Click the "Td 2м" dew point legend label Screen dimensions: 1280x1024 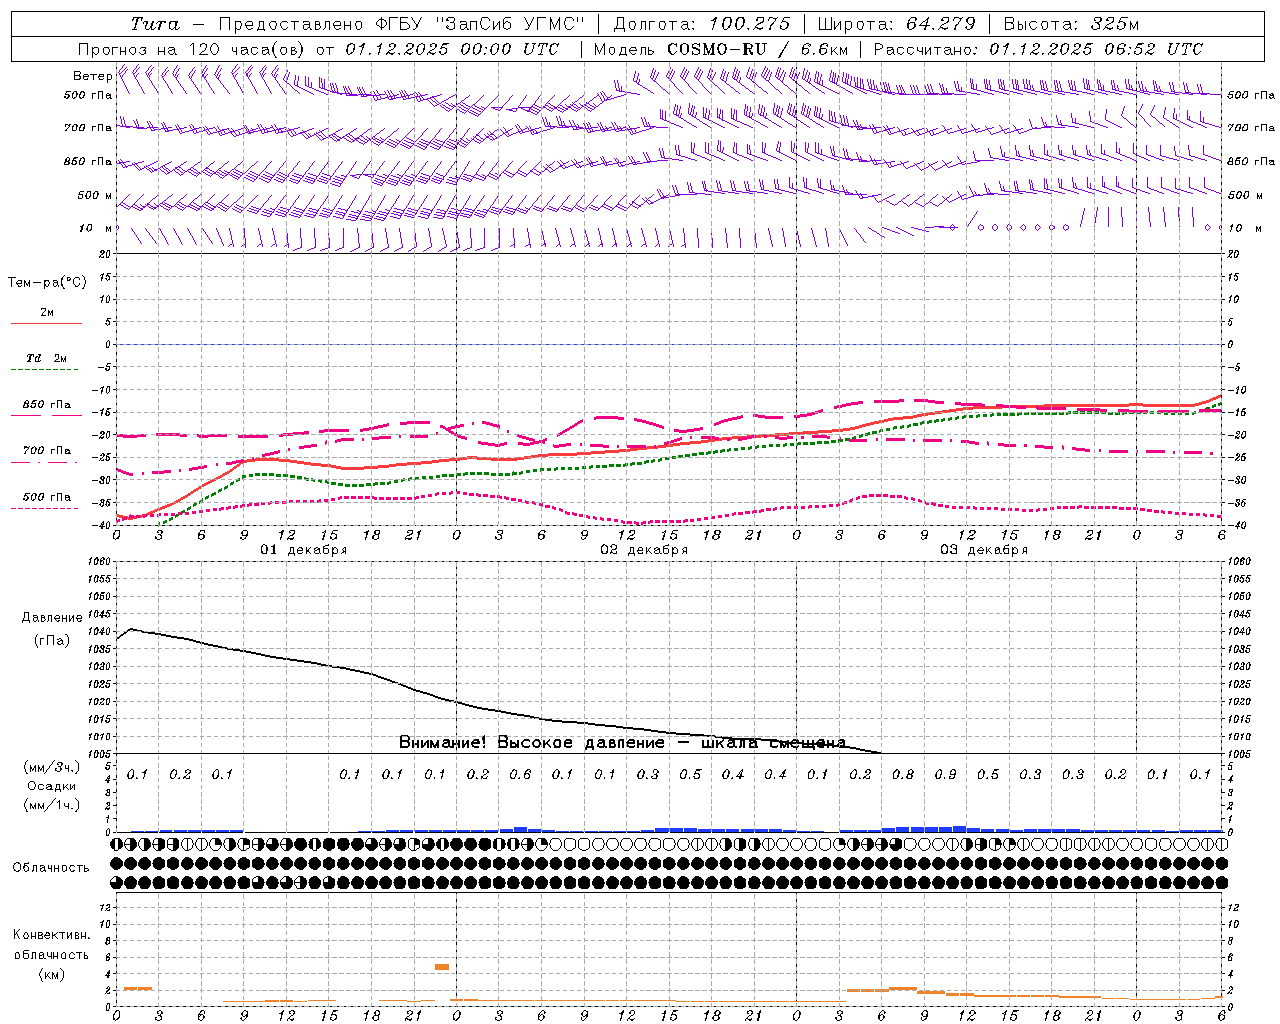pos(47,358)
